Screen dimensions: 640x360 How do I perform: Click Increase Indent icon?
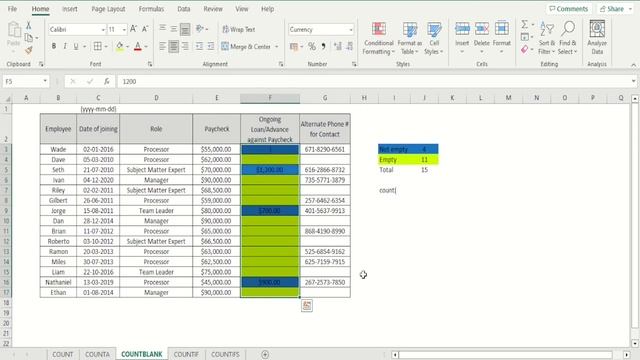211,47
